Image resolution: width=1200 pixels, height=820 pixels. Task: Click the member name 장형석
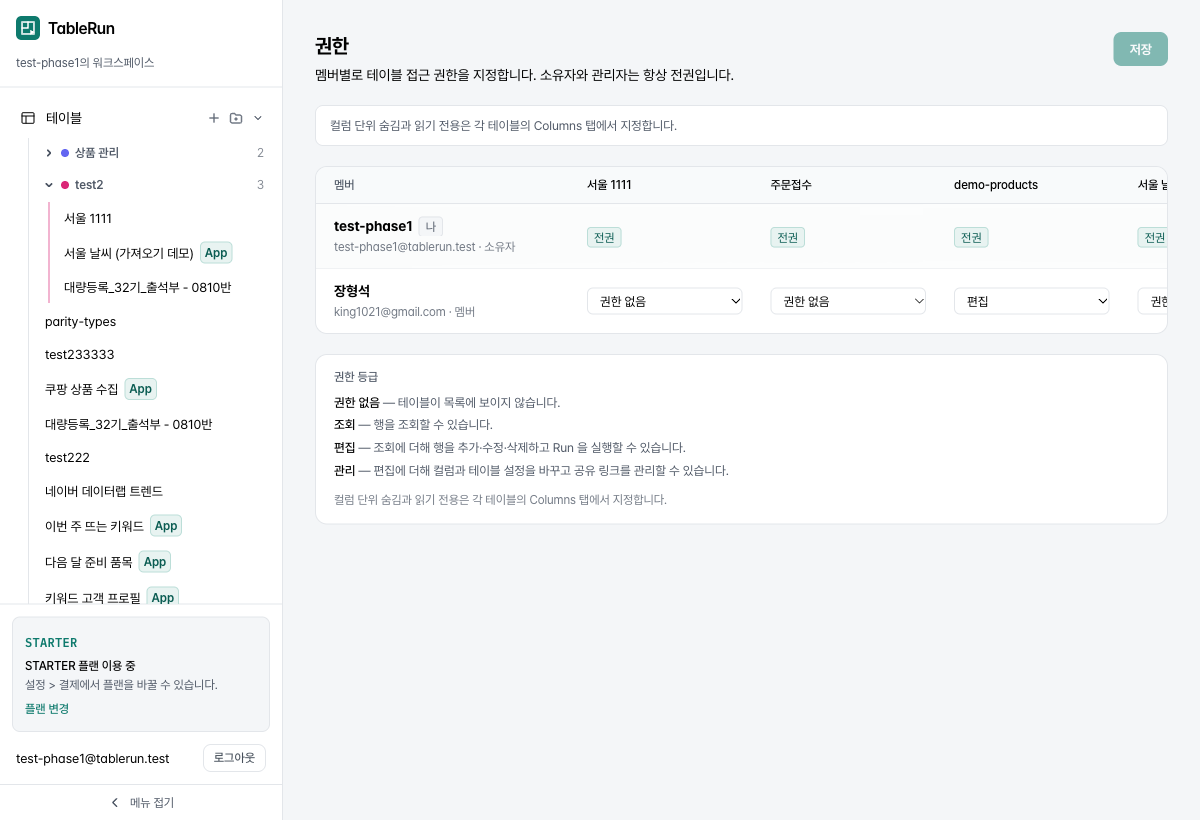click(x=352, y=291)
